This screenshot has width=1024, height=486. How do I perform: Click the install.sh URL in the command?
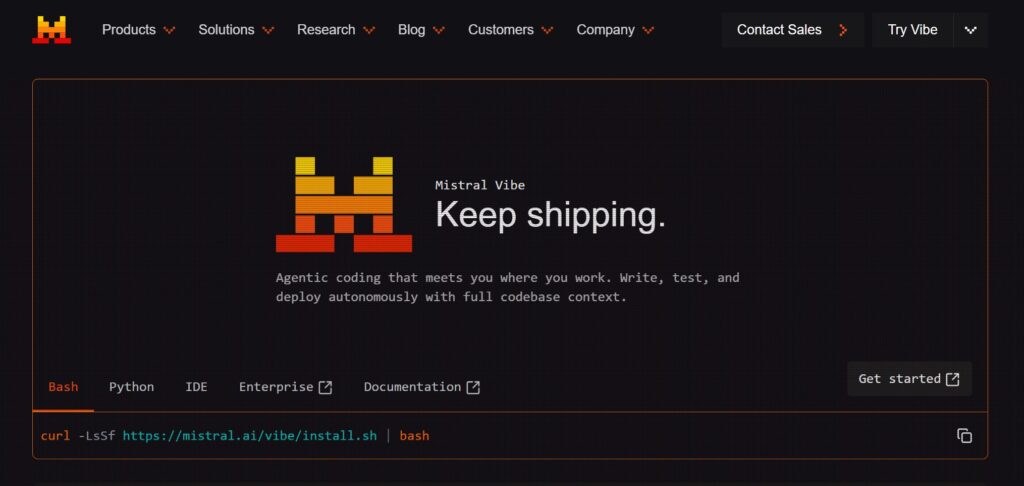(249, 436)
